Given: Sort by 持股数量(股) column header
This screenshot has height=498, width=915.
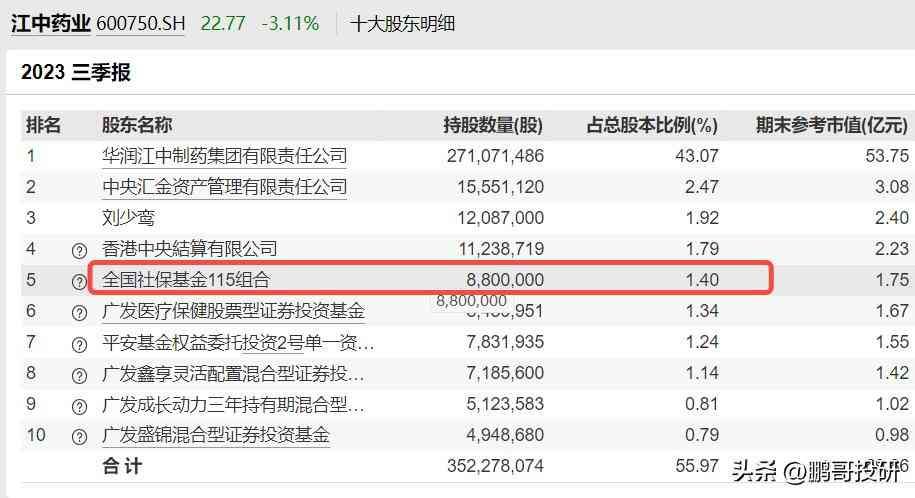Looking at the screenshot, I should point(493,125).
